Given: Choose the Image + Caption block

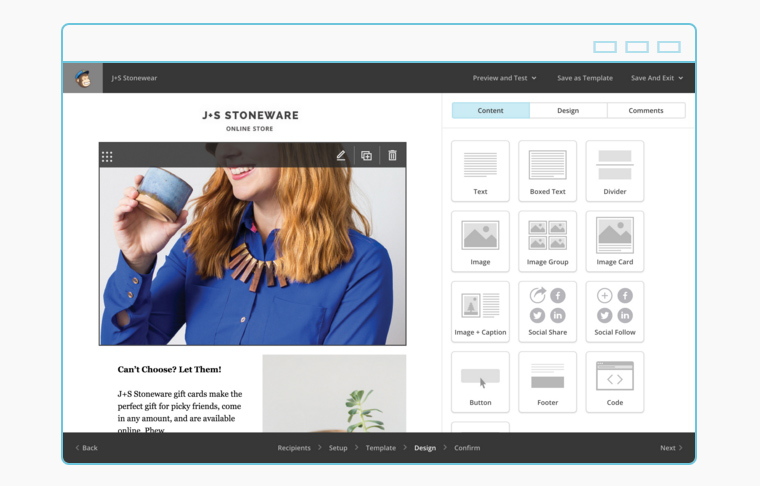Looking at the screenshot, I should pos(480,312).
